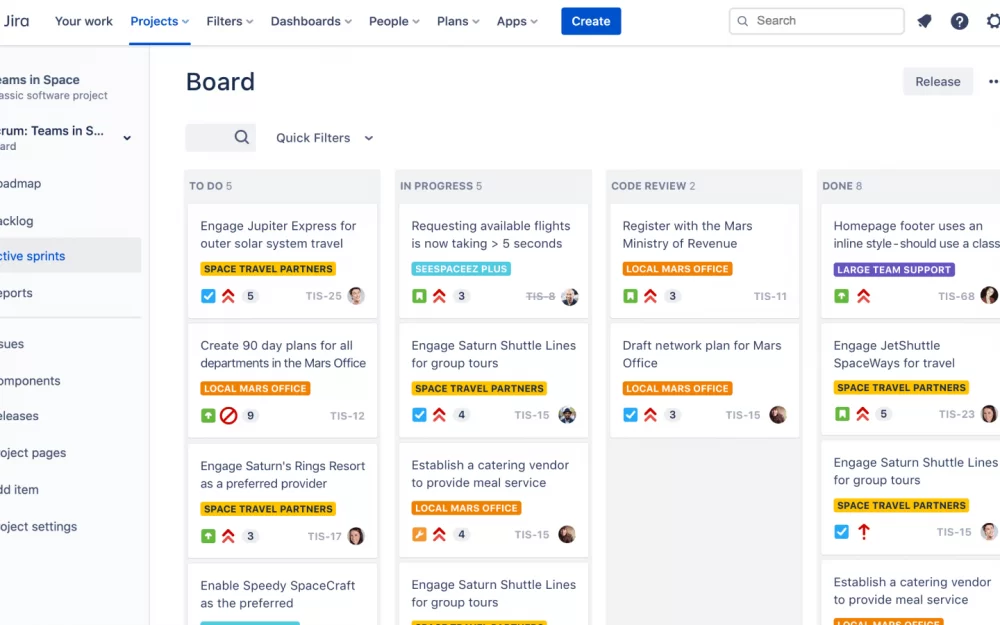Click SPACE TRAVEL PARTNERS label on Jupiter Express card

[268, 269]
